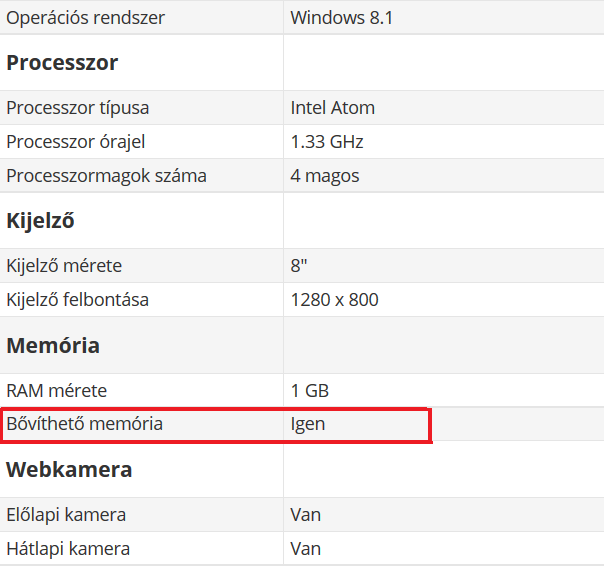Select the "1.33 GHz" clock speed value
This screenshot has height=566, width=604.
coord(327,142)
